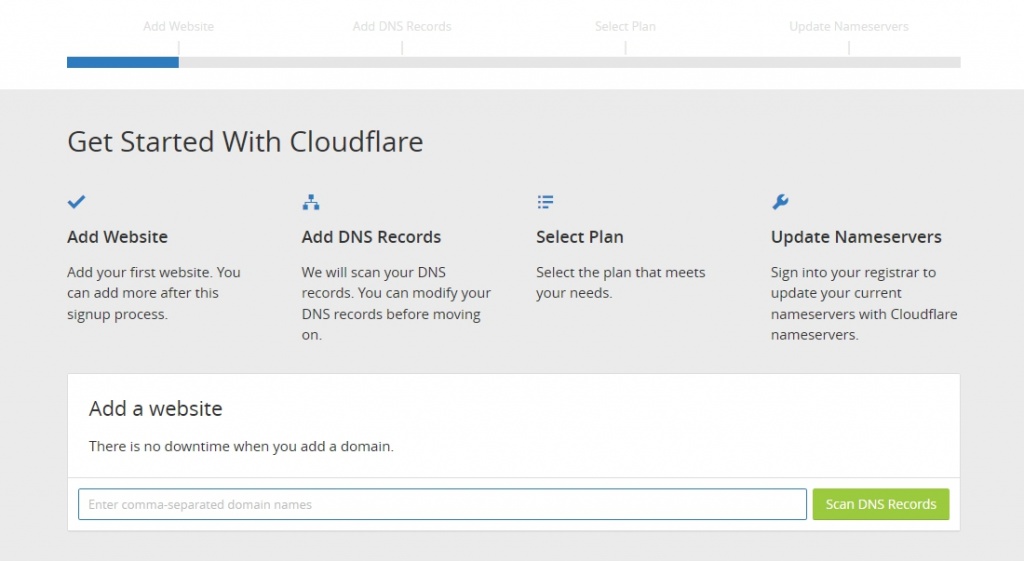Click the bold Add Website heading
This screenshot has height=561, width=1024.
(118, 236)
